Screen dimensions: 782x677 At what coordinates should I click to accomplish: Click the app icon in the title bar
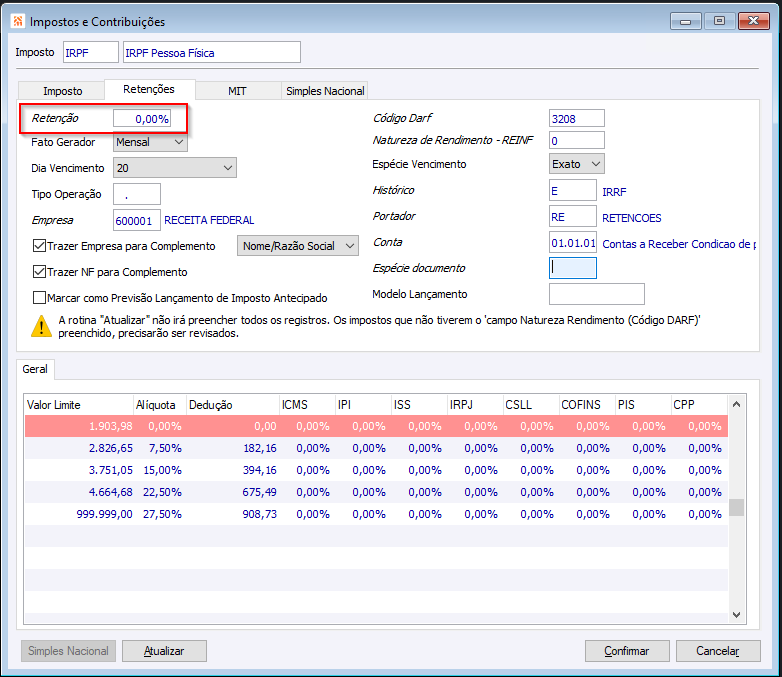pyautogui.click(x=18, y=21)
